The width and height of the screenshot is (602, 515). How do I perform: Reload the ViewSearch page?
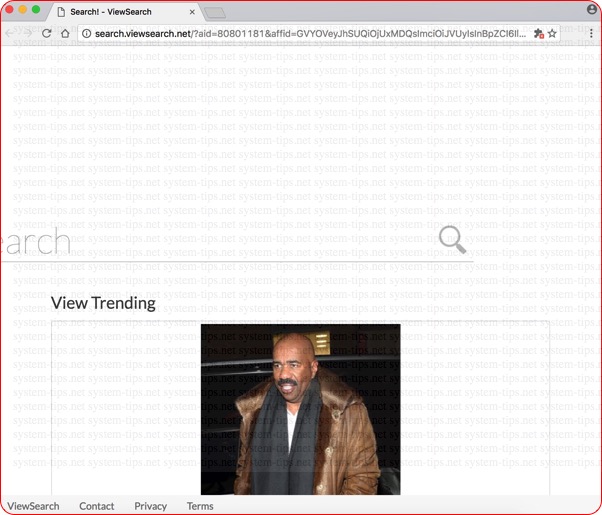pos(46,33)
